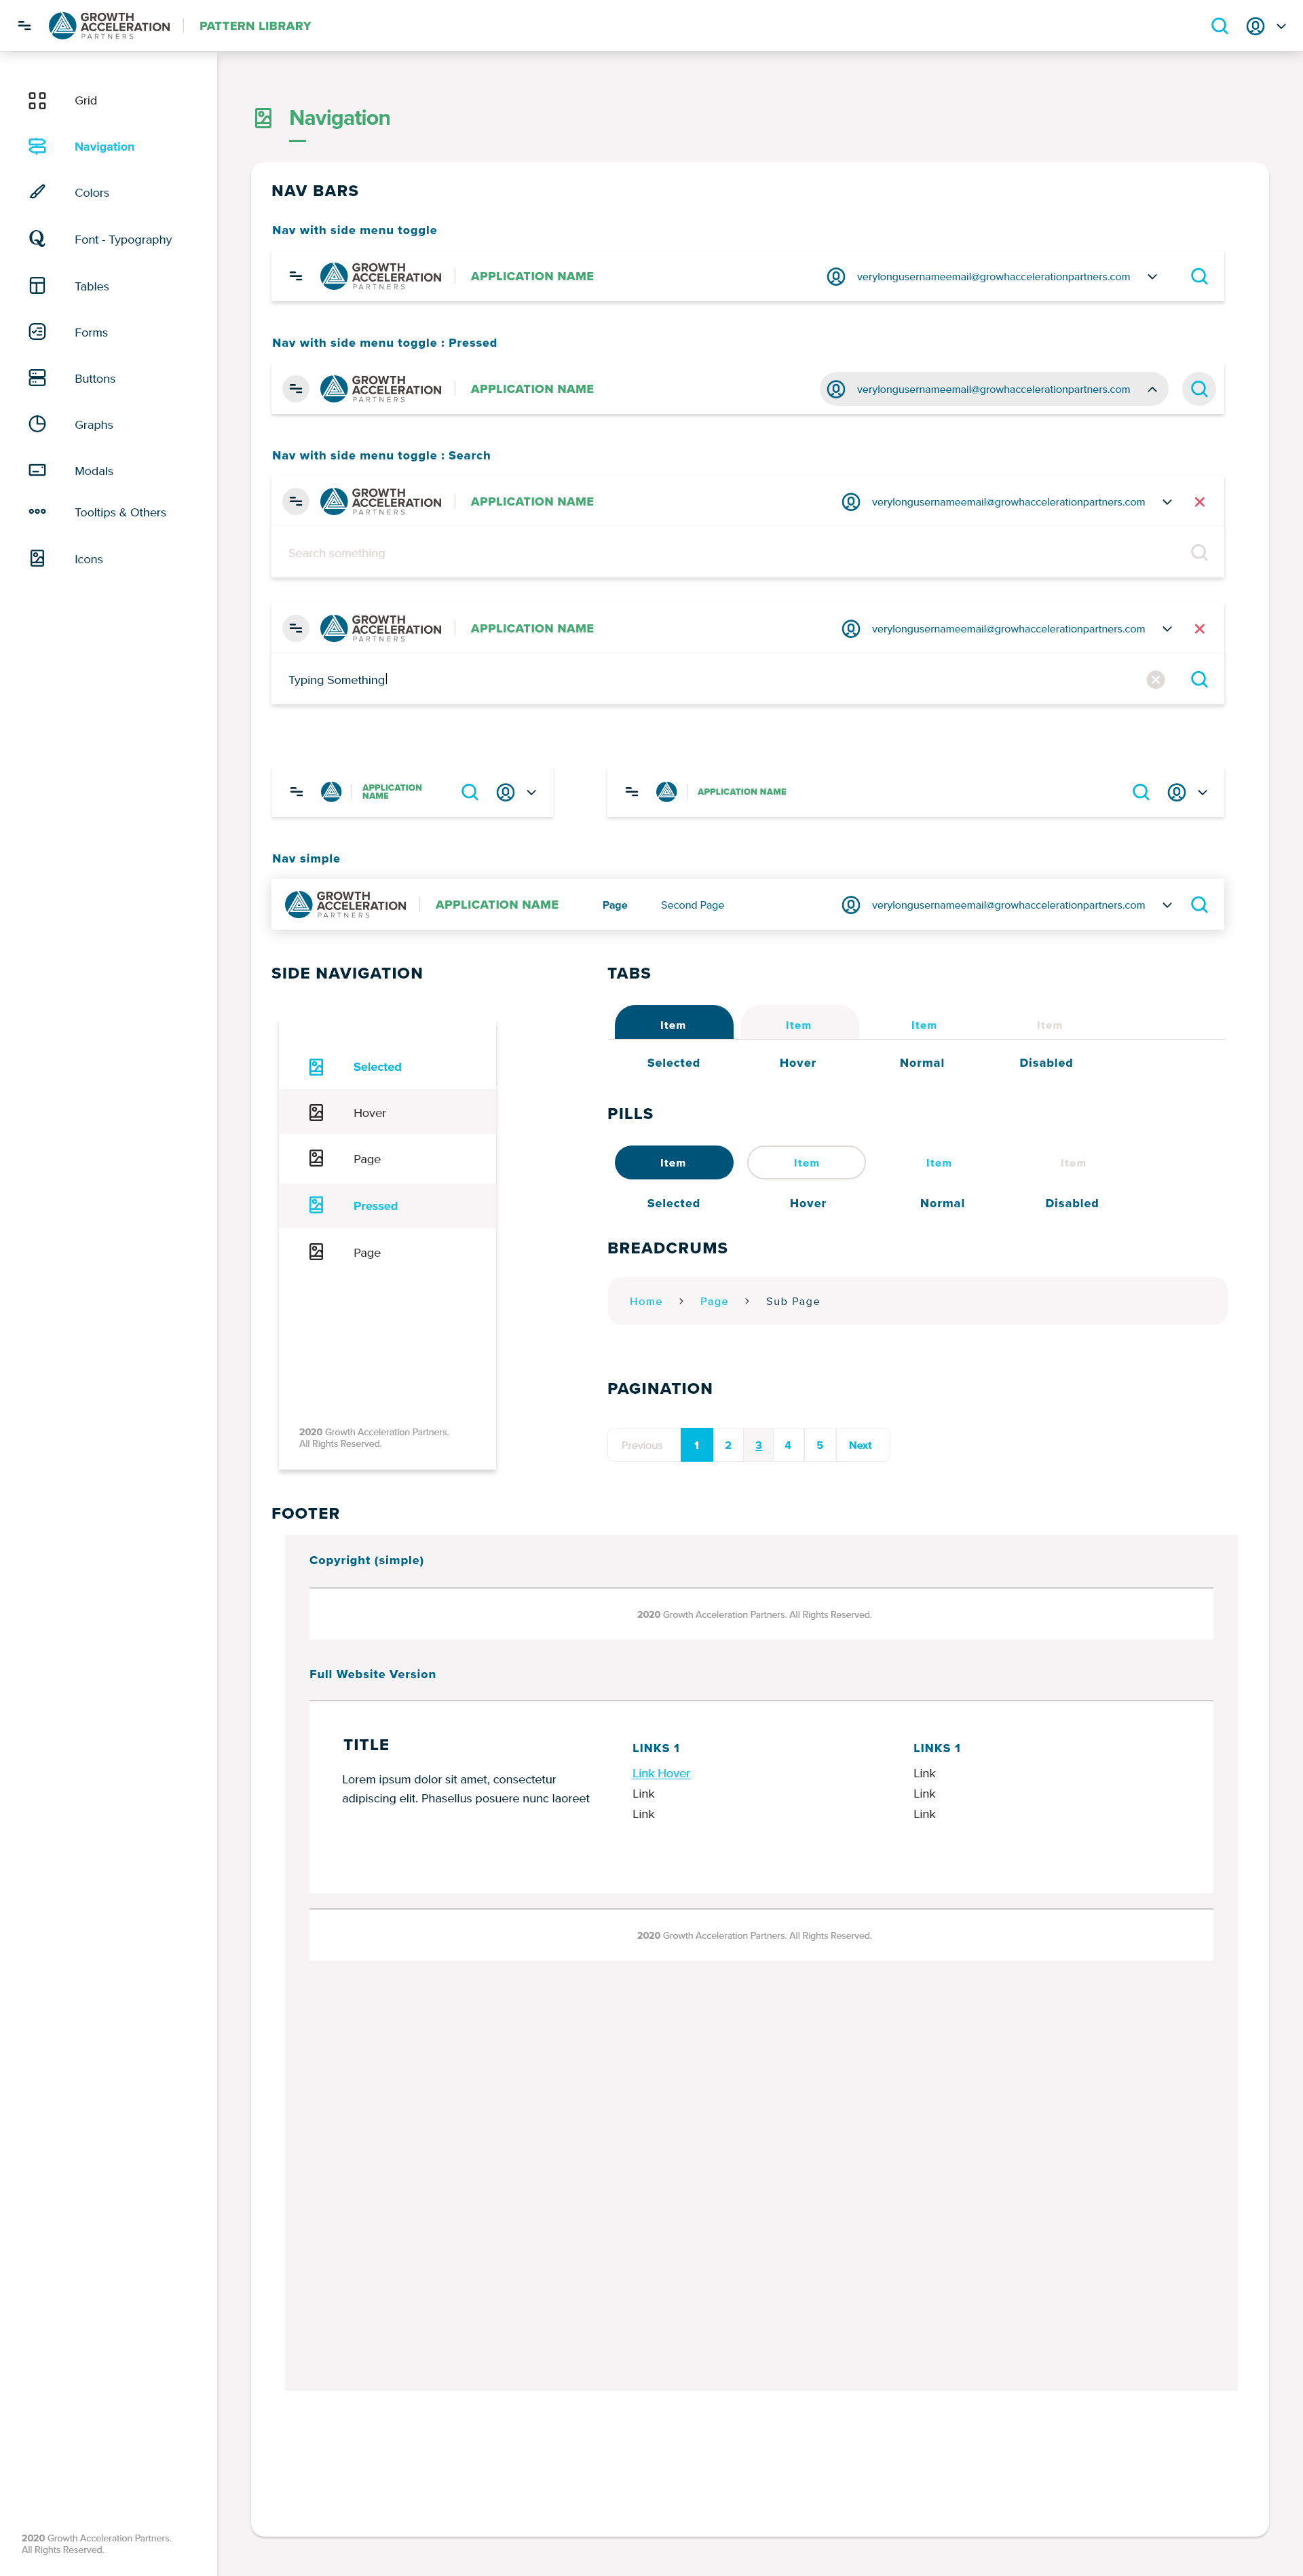1303x2576 pixels.
Task: Click the selected dark blue pill Item
Action: coord(673,1163)
